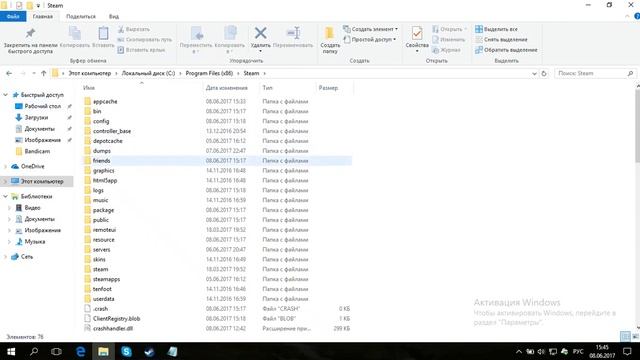Click the Копировать clipboard icon

tap(75, 33)
